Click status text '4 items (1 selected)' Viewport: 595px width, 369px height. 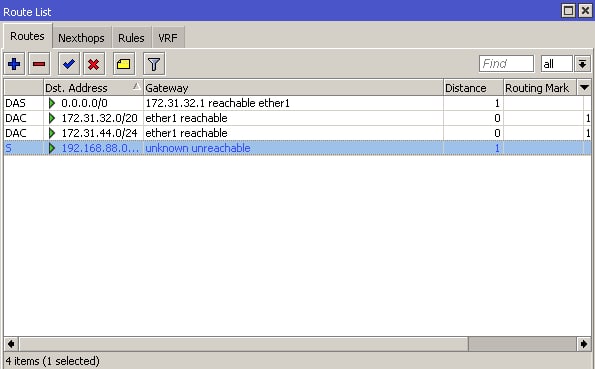point(52,361)
